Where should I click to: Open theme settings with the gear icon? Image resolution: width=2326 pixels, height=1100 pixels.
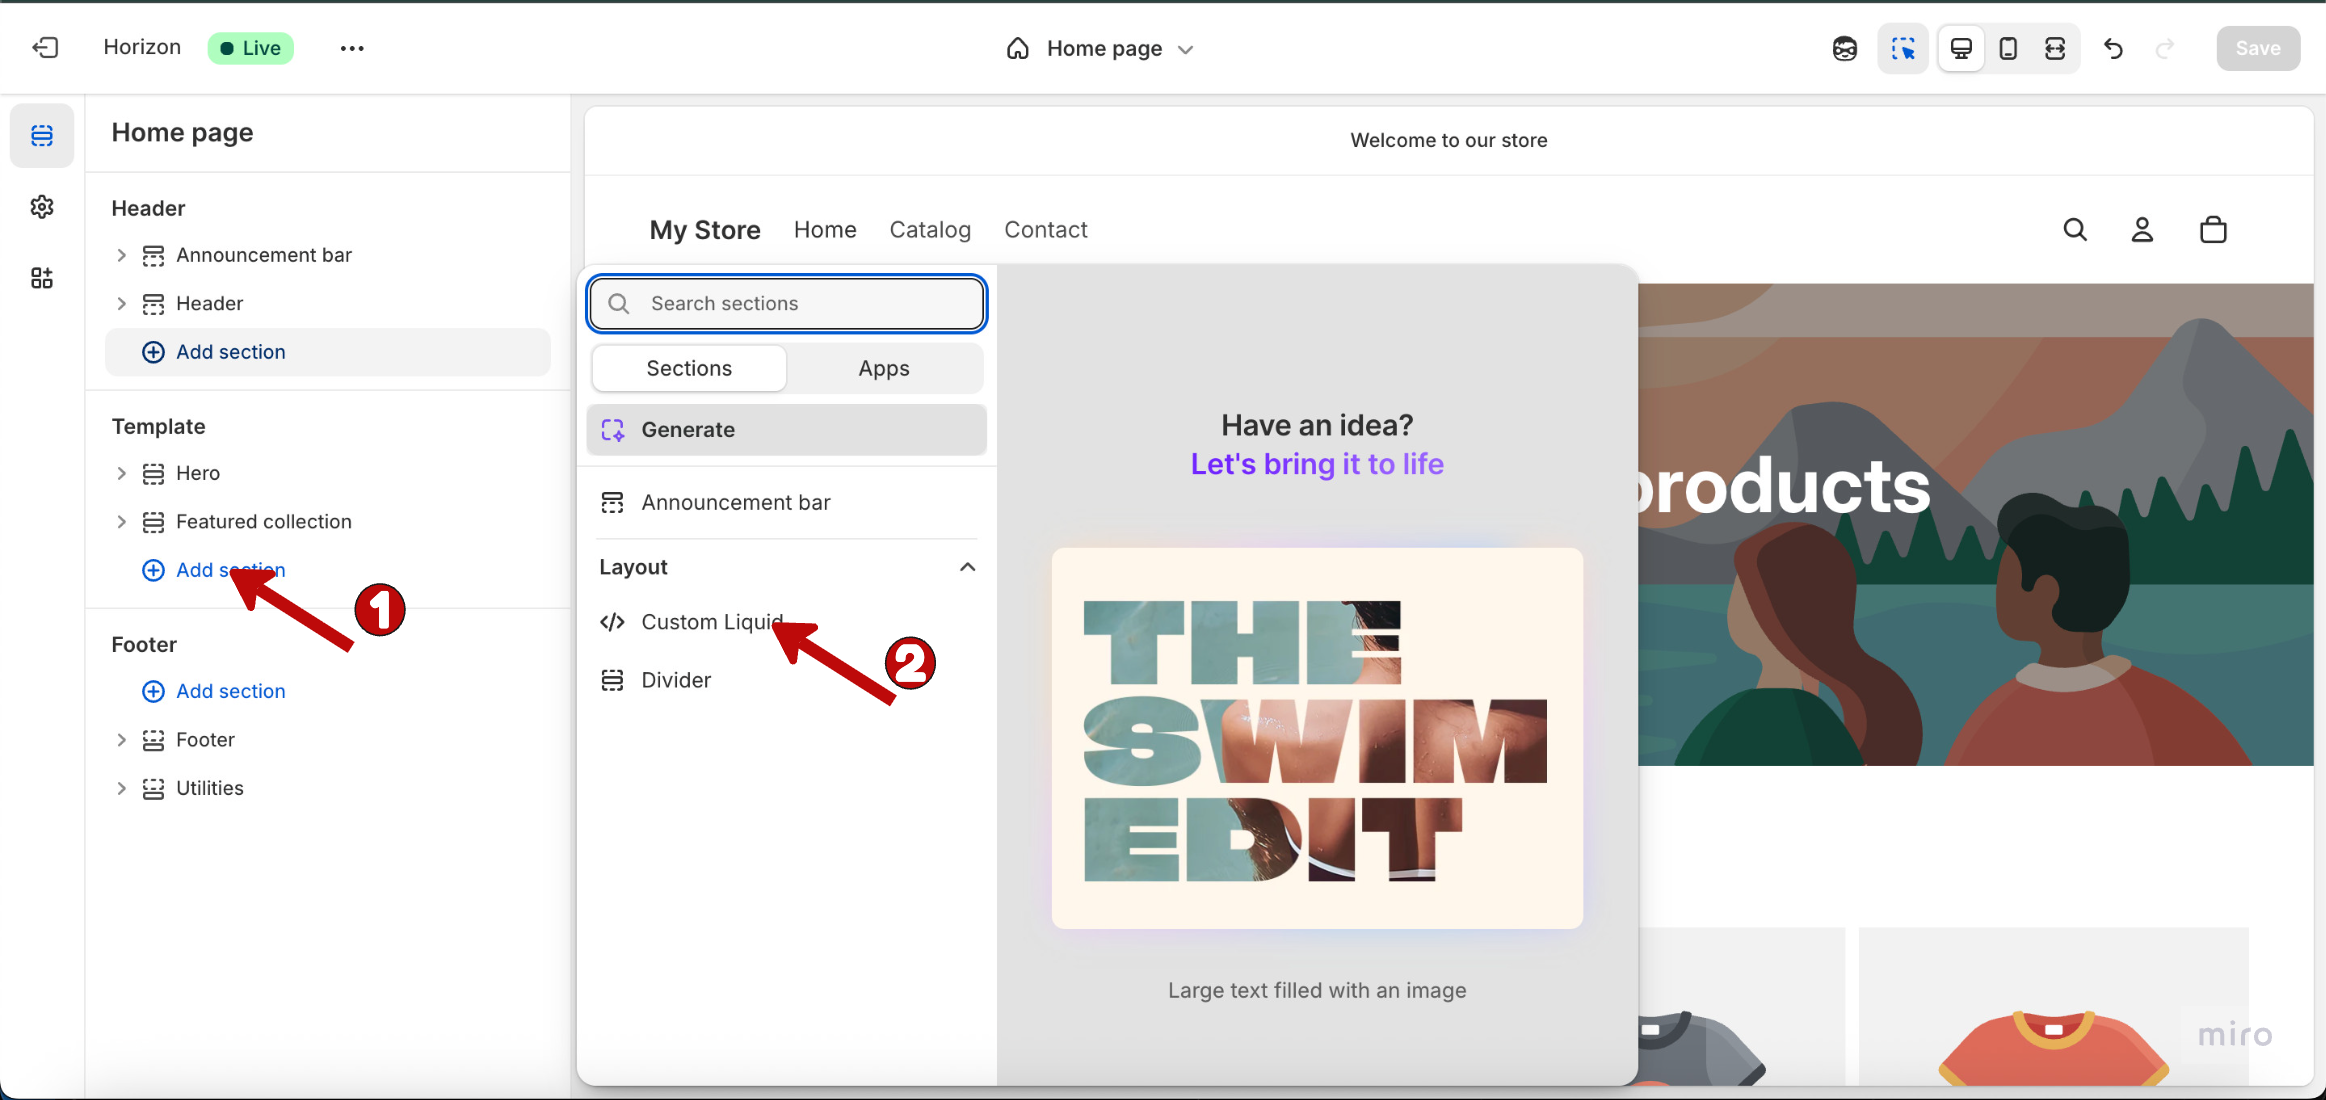(42, 207)
